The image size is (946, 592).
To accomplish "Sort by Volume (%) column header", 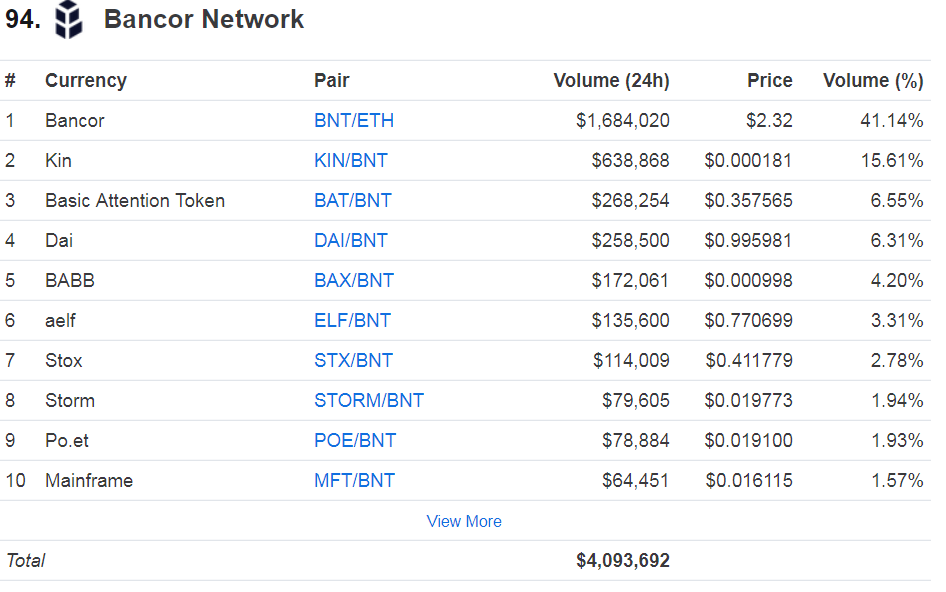I will [x=872, y=81].
